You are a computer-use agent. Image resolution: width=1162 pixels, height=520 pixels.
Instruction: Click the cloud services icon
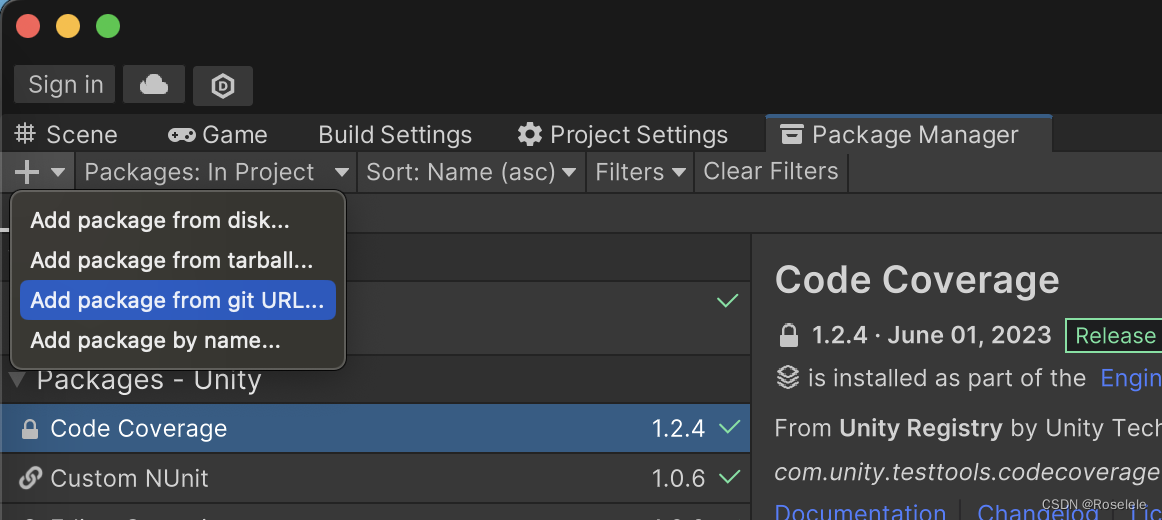(x=153, y=85)
